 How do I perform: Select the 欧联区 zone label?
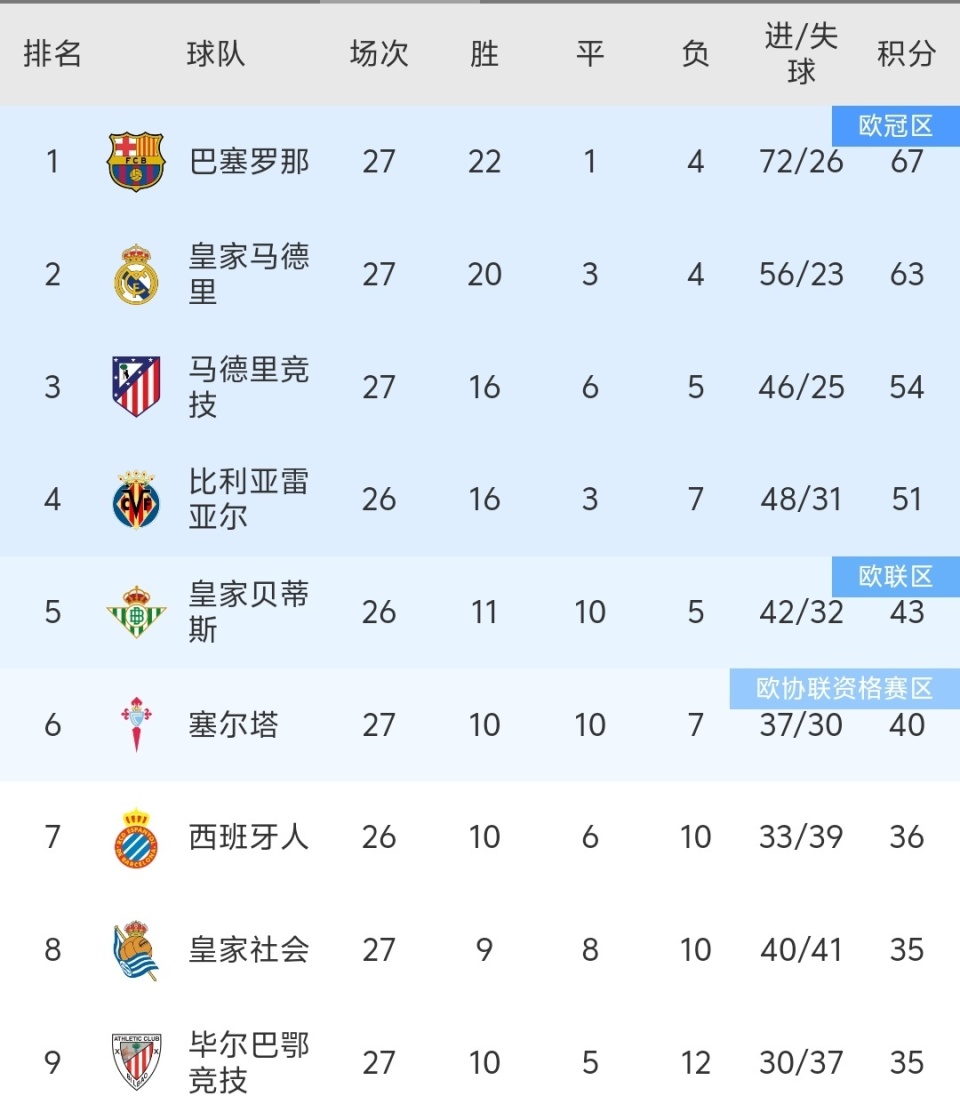(x=895, y=577)
